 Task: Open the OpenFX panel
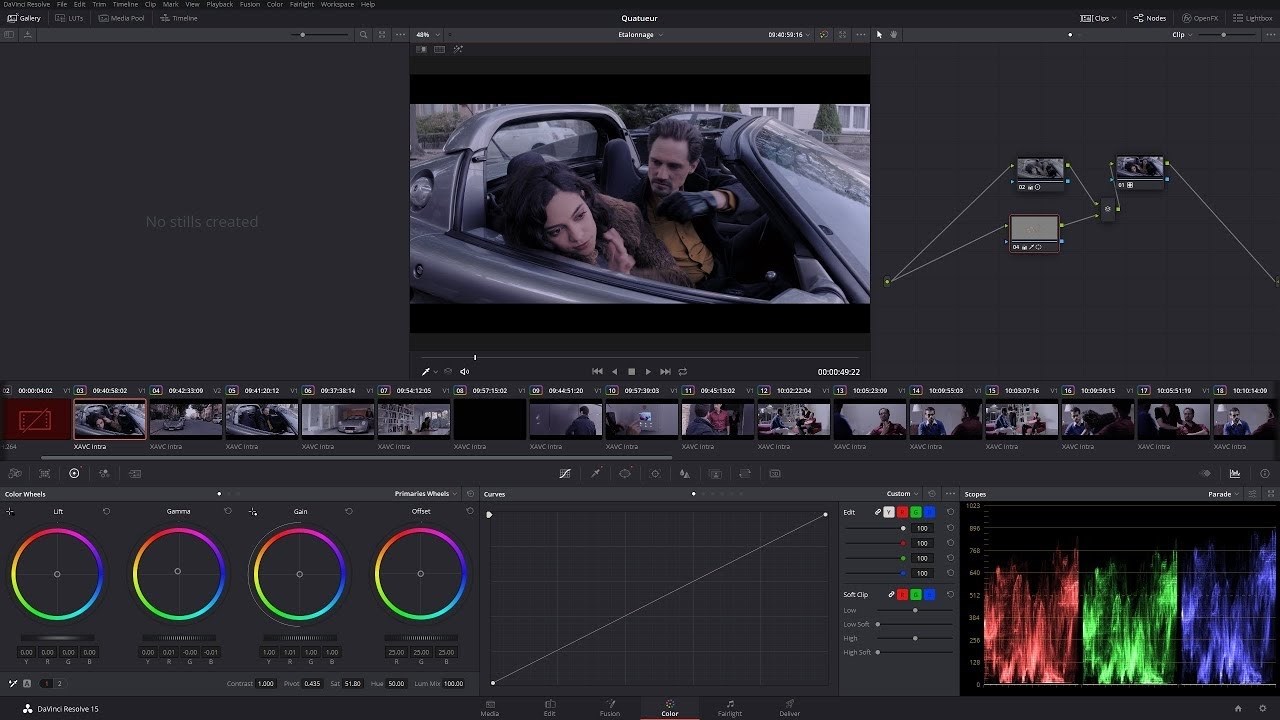[x=1200, y=18]
